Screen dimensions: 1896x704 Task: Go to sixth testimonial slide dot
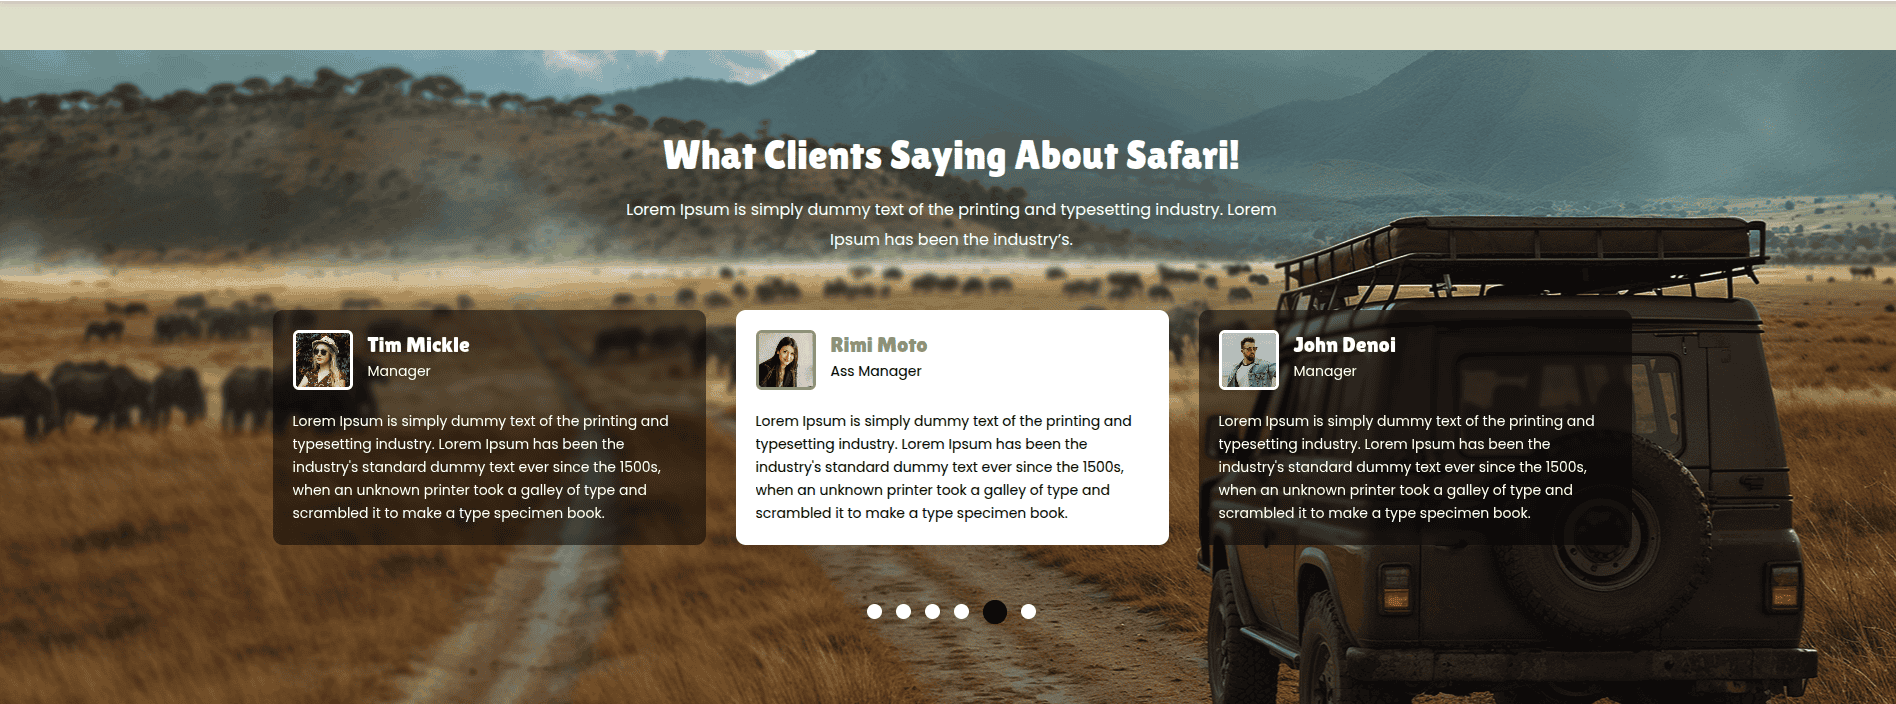point(1028,611)
